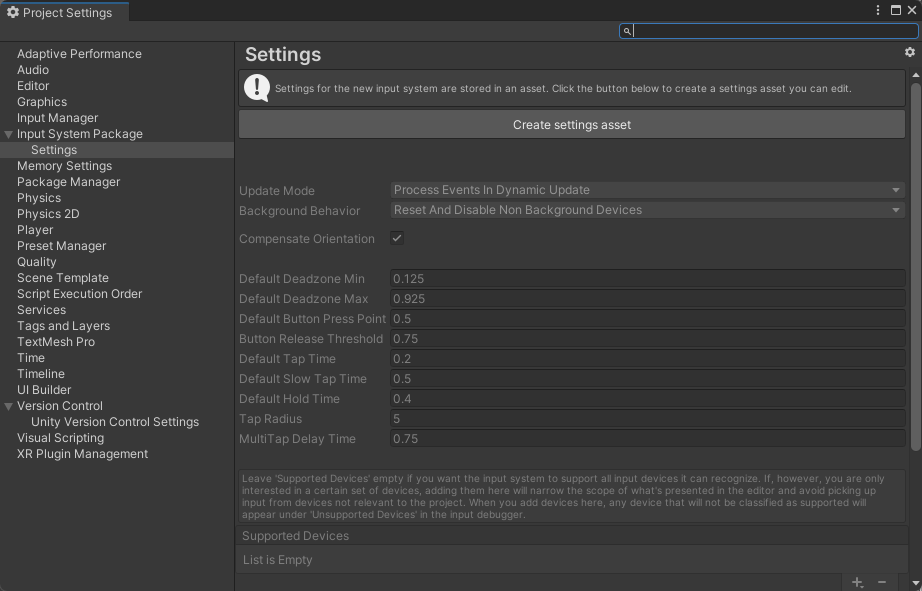922x591 pixels.
Task: Click inside the Default Tap Time field
Action: pos(647,358)
